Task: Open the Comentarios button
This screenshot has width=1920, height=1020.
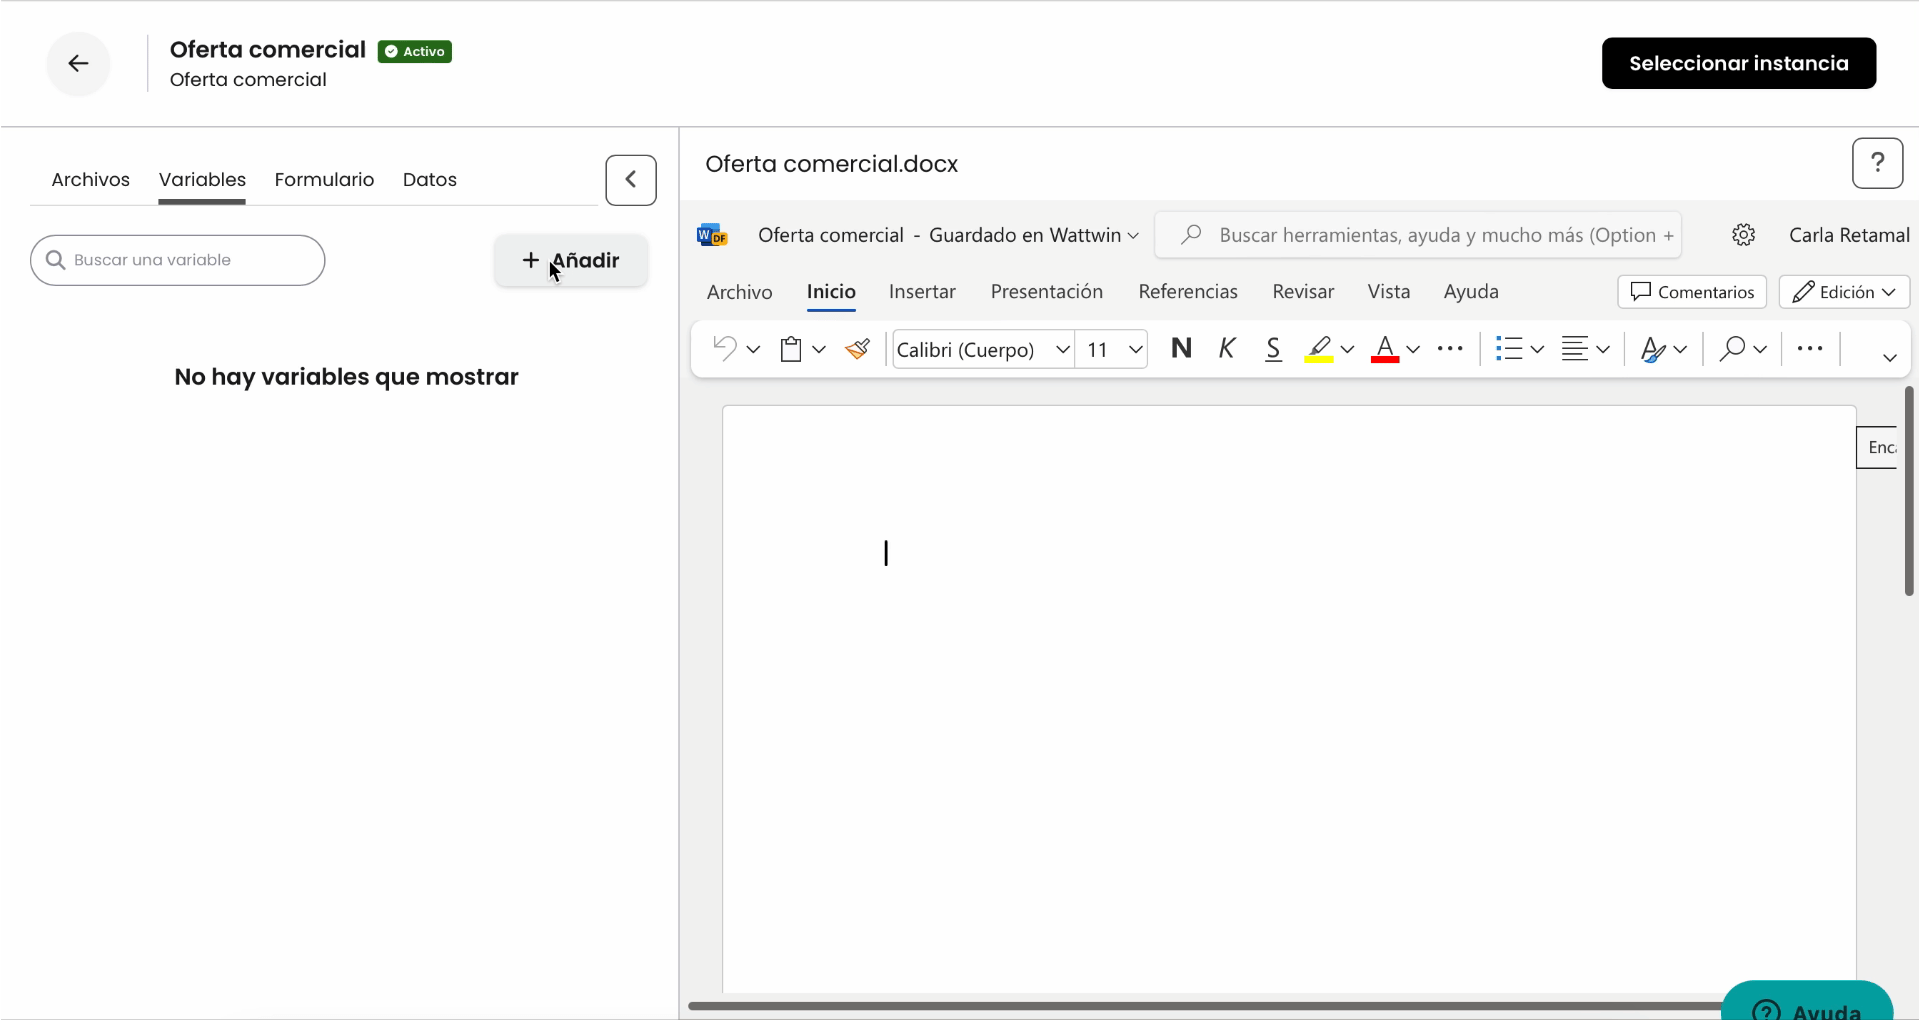Action: click(x=1692, y=292)
